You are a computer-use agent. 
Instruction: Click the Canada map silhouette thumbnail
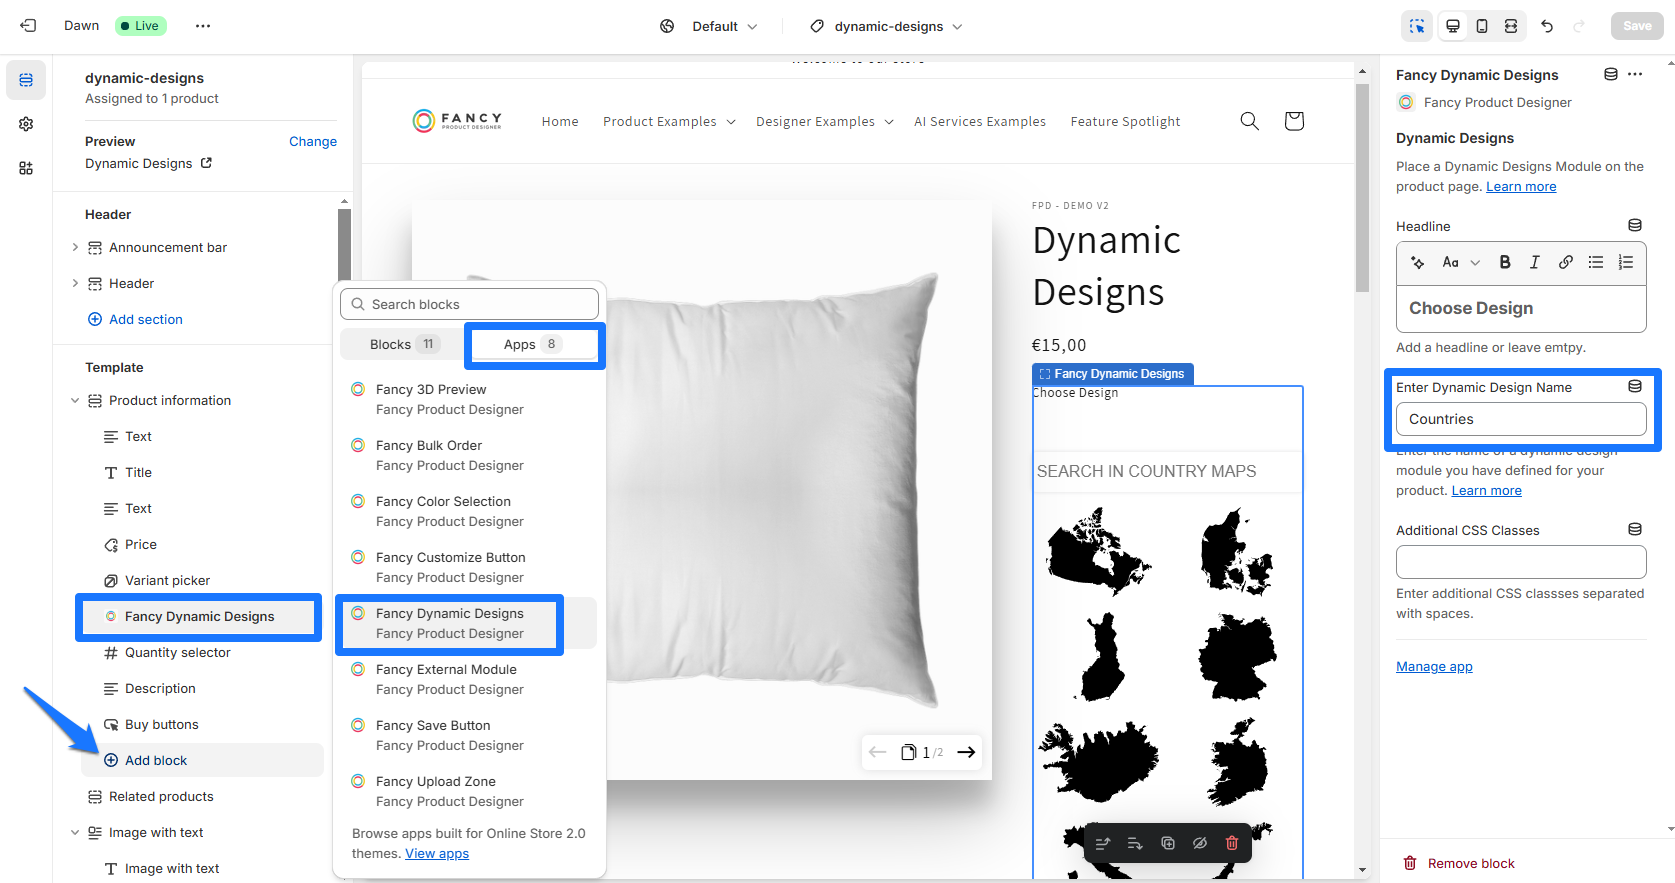(x=1099, y=551)
